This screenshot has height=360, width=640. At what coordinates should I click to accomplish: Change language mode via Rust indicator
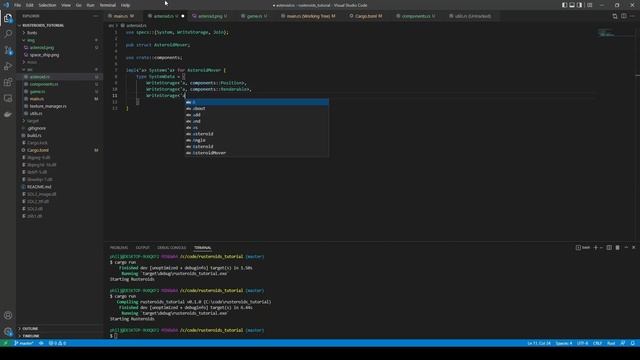(611, 343)
